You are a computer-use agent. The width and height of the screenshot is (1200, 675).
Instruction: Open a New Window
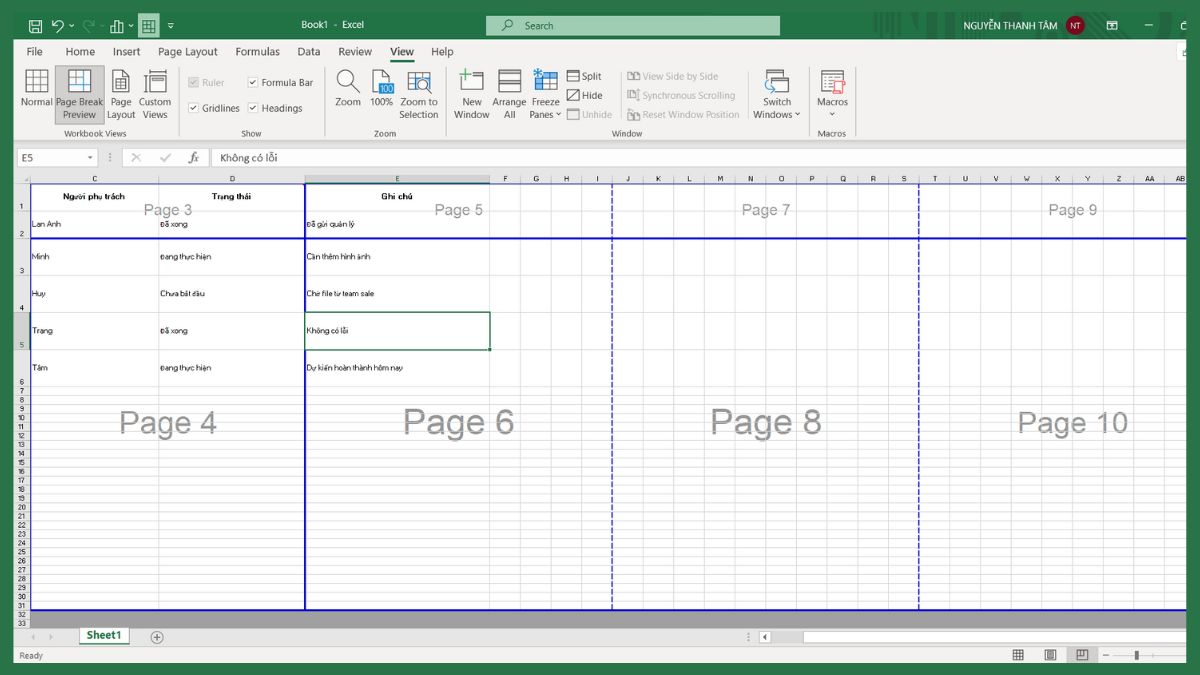(x=471, y=93)
